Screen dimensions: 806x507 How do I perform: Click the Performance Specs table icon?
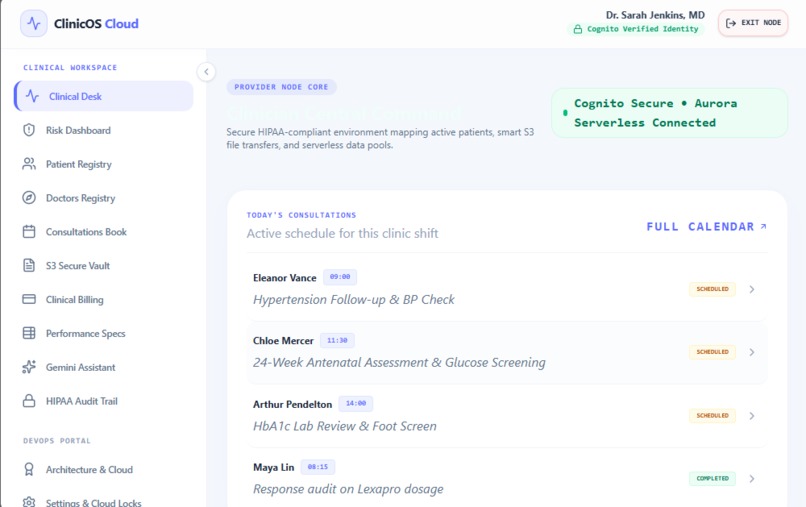[29, 333]
